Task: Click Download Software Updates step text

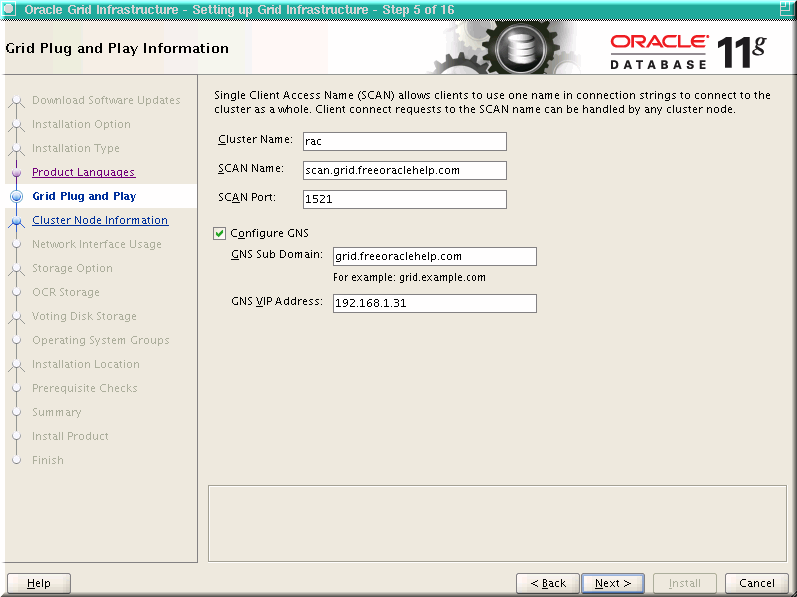Action: pos(106,100)
